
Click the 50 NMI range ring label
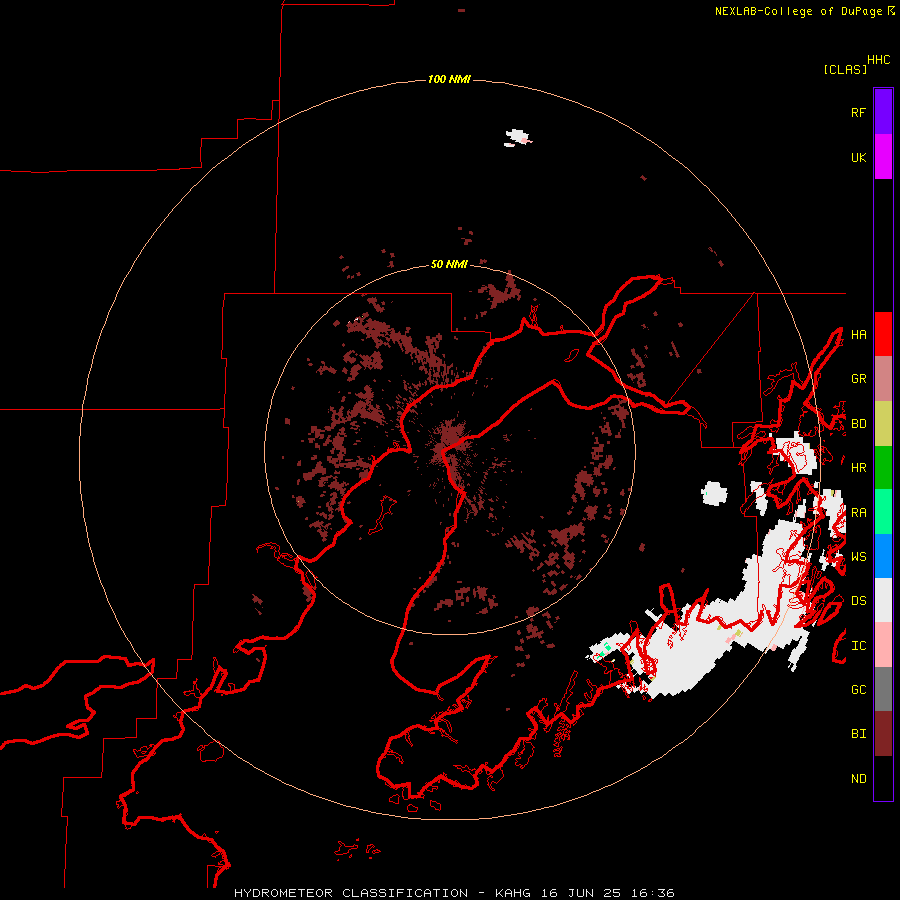pyautogui.click(x=449, y=264)
